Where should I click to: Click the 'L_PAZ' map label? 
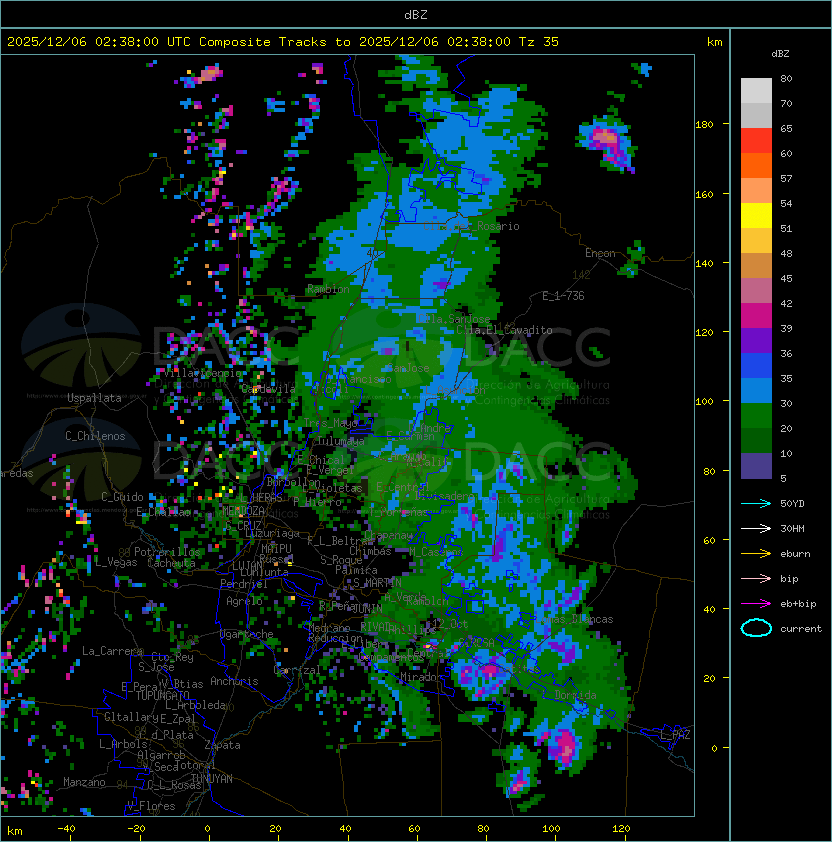point(675,735)
